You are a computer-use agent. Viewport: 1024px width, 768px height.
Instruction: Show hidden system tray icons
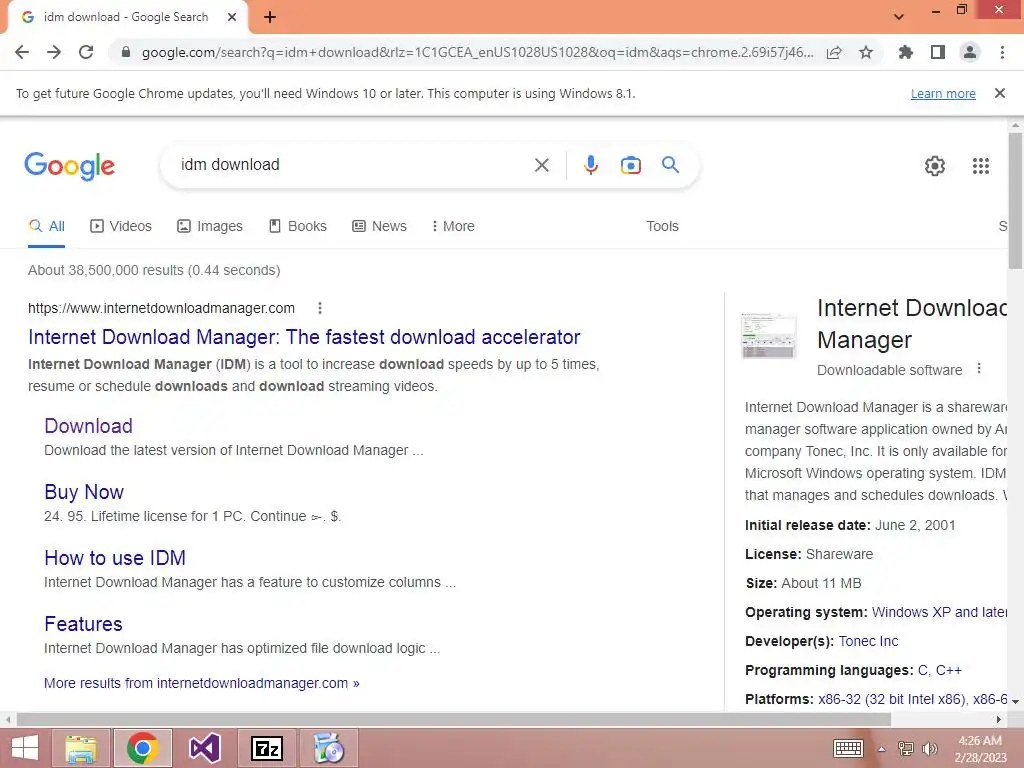coord(881,749)
